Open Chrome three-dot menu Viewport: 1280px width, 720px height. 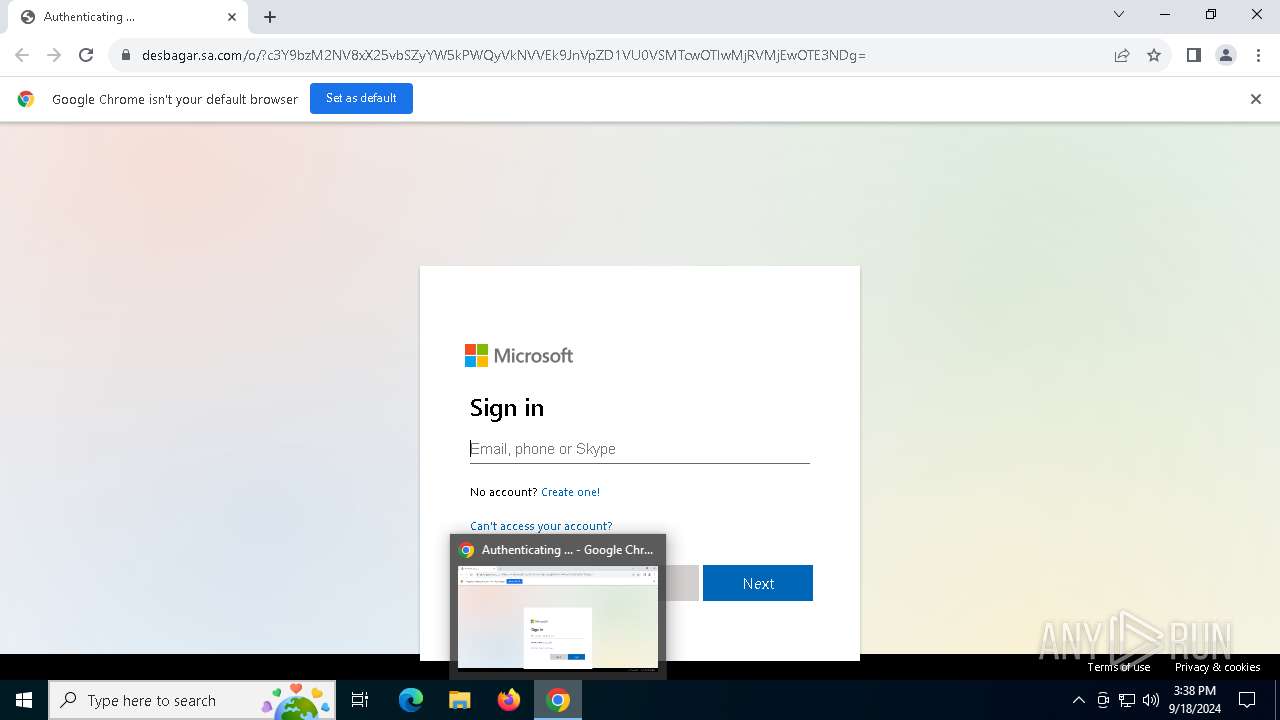tap(1258, 55)
